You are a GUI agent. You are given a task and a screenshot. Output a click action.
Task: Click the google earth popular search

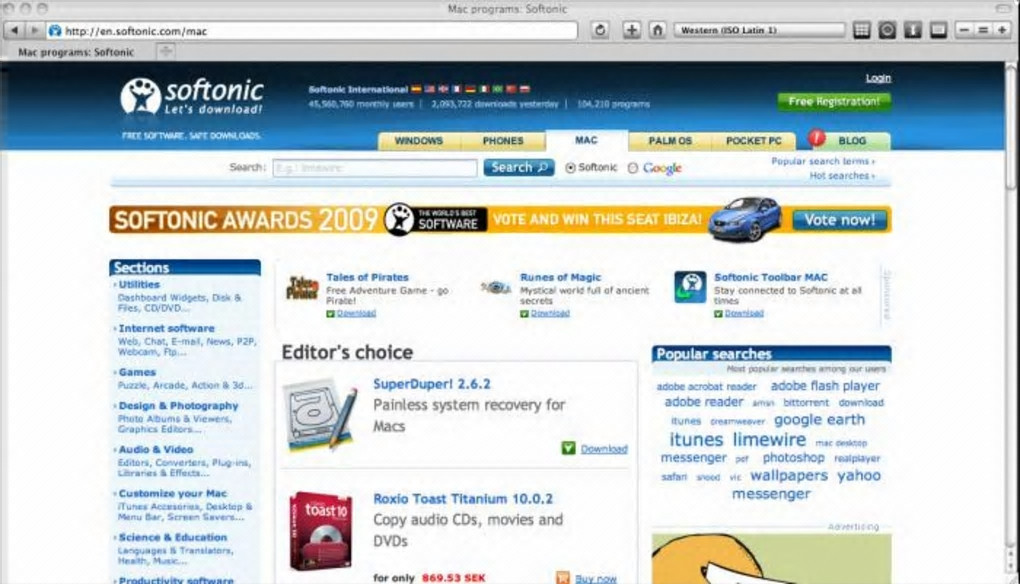(x=819, y=419)
